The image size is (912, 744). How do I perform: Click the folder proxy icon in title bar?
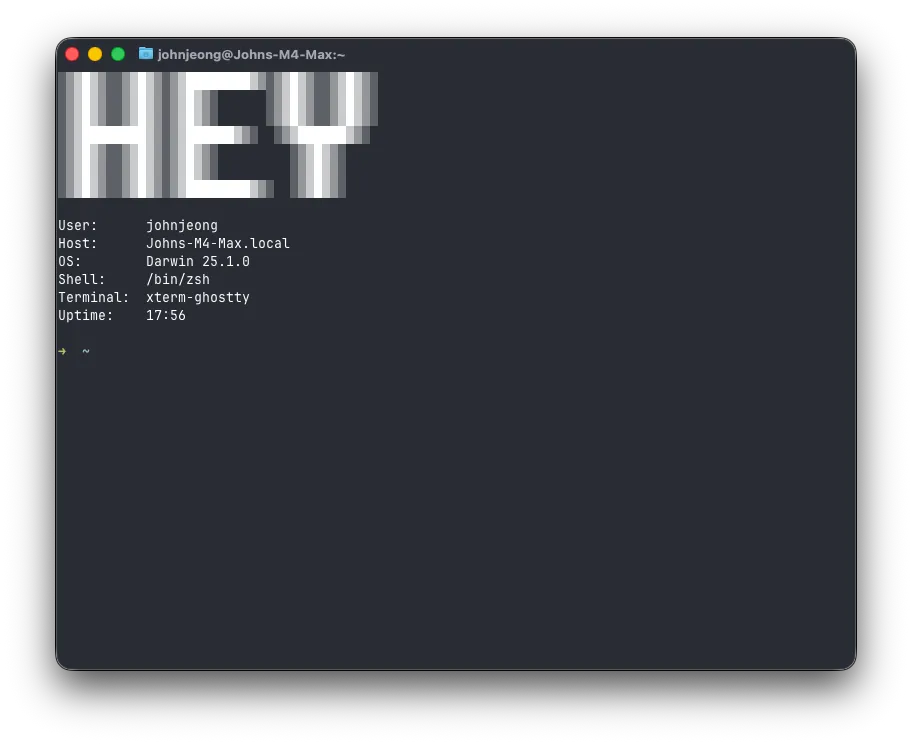146,54
